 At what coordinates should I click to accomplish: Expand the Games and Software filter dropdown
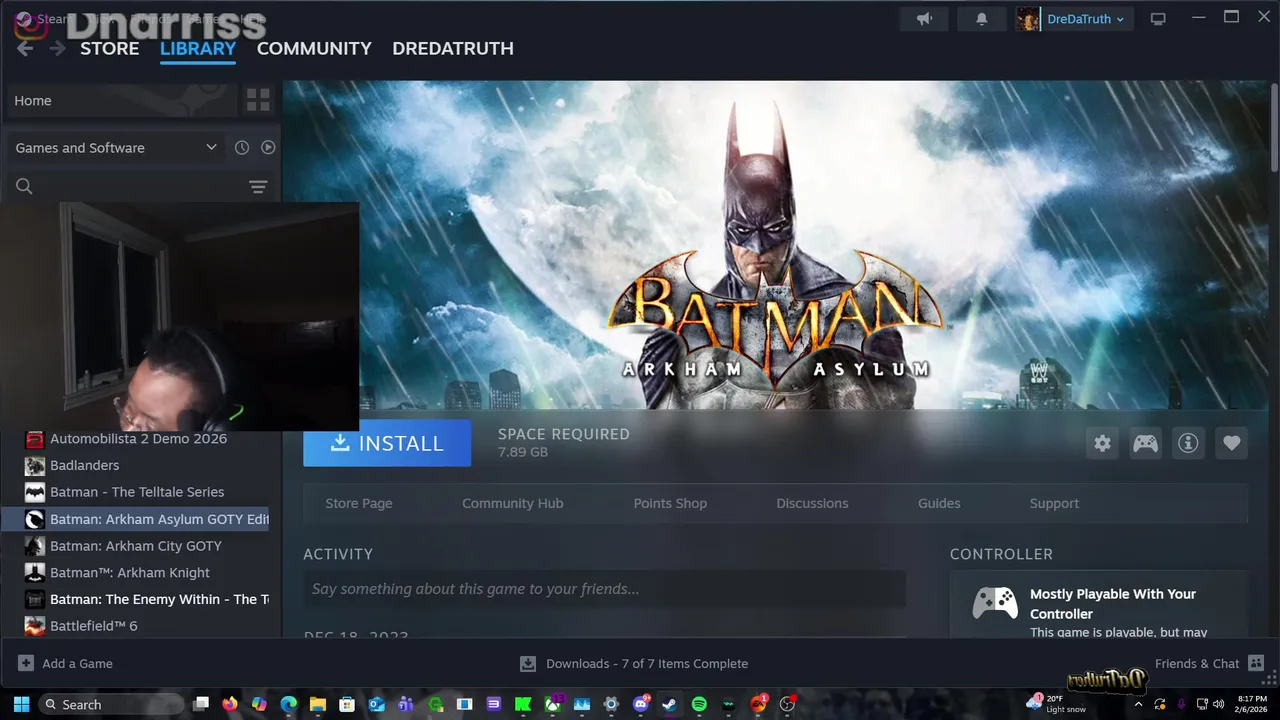(116, 148)
